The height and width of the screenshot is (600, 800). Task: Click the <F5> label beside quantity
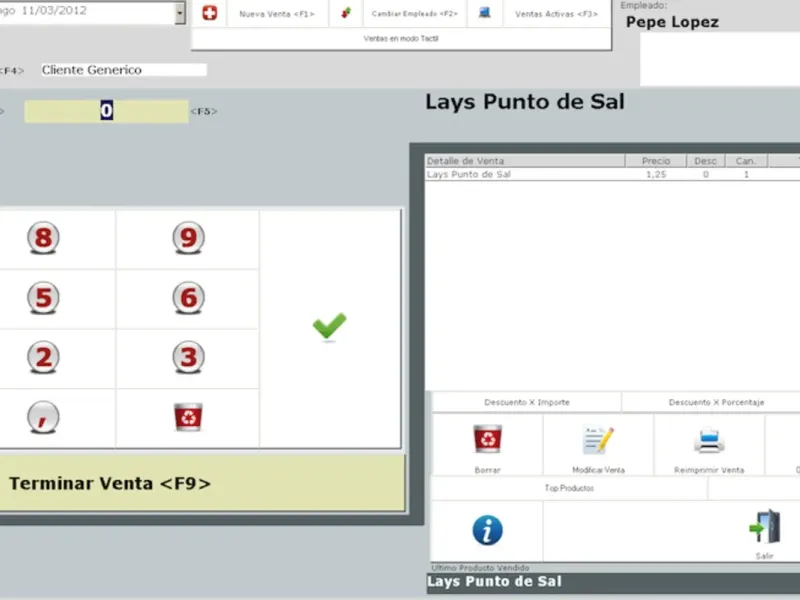pos(204,111)
